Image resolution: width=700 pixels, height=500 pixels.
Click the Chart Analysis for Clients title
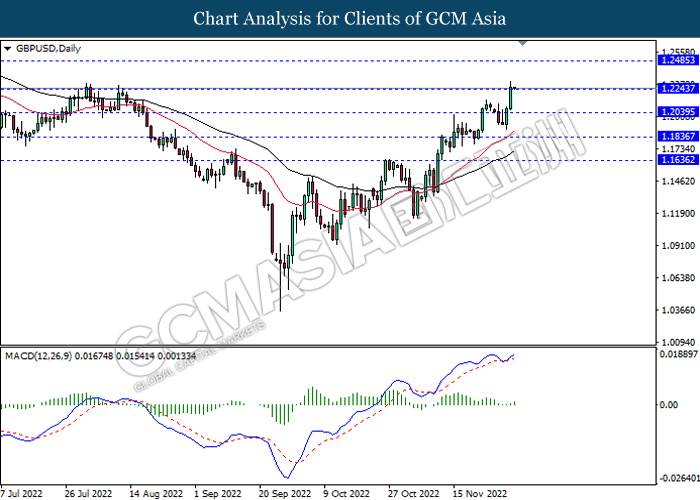click(x=350, y=19)
